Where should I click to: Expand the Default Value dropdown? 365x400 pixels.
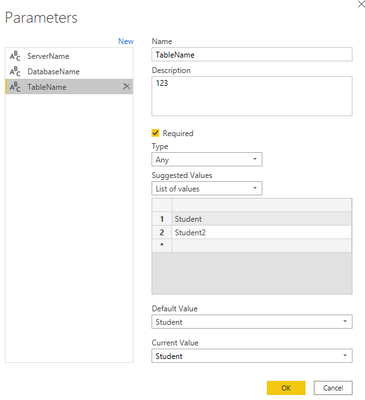pyautogui.click(x=252, y=322)
